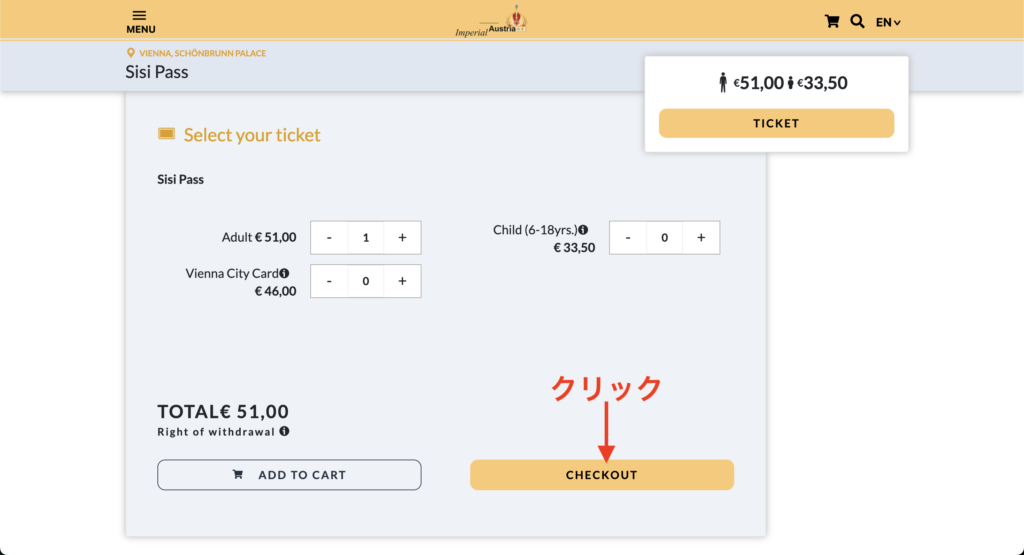Decrease Child ticket quantity with minus
Image resolution: width=1024 pixels, height=555 pixels.
point(628,238)
